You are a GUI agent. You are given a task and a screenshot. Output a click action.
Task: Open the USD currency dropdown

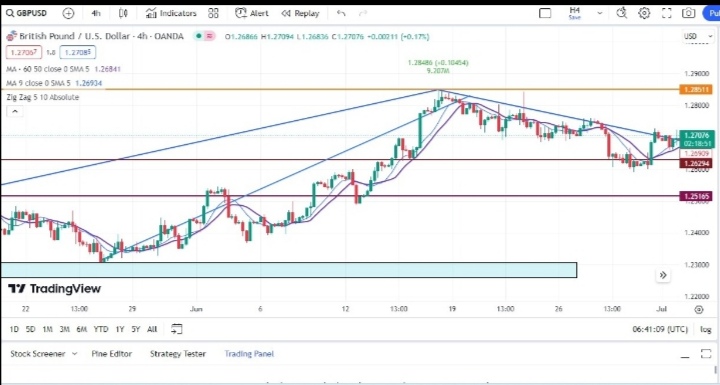point(696,36)
